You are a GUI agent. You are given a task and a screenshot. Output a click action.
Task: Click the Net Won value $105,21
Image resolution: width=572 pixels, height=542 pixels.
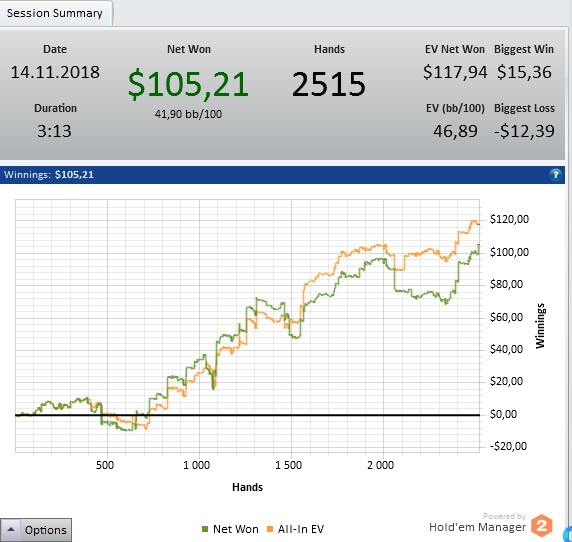(188, 84)
